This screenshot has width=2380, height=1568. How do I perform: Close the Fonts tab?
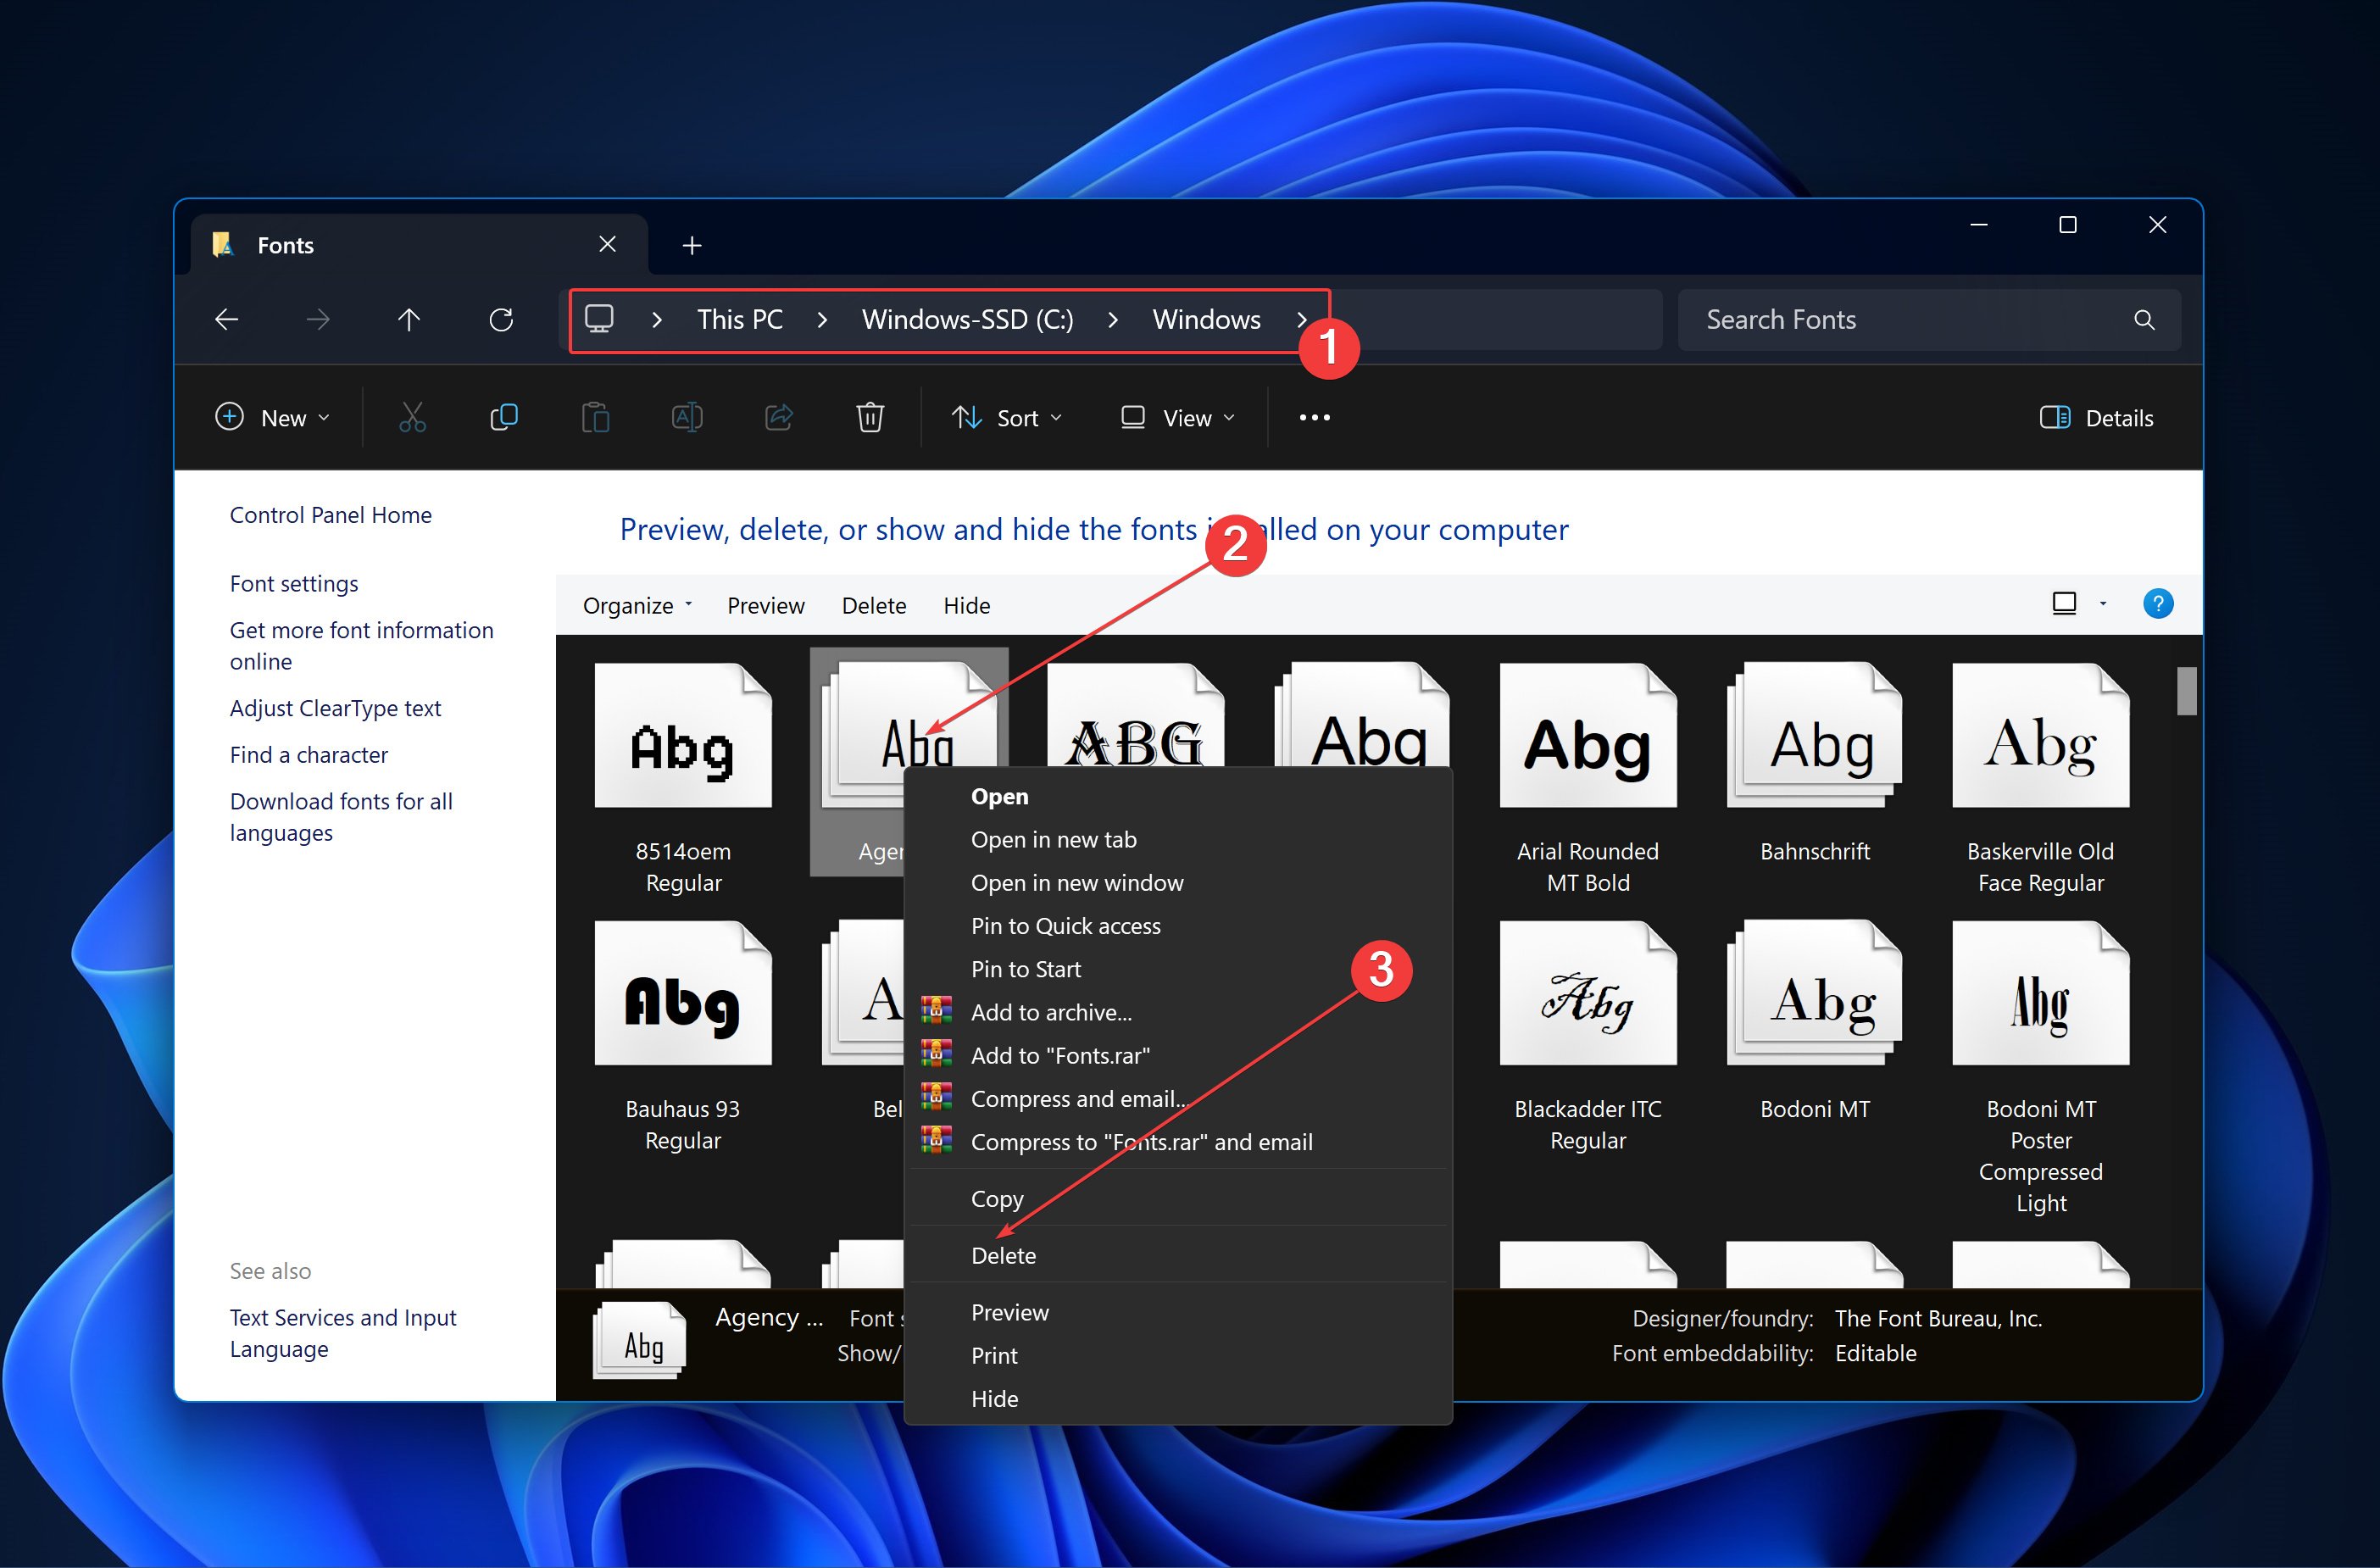pyautogui.click(x=607, y=244)
